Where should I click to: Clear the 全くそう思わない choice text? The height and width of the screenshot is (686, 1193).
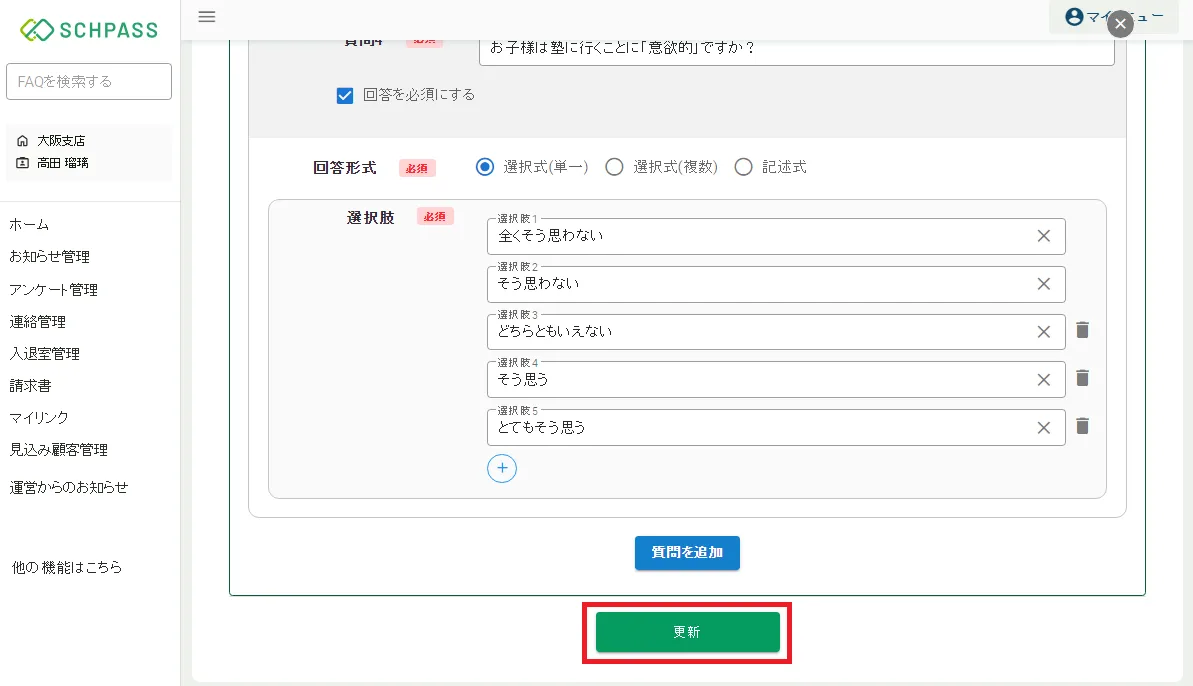pyautogui.click(x=1044, y=236)
